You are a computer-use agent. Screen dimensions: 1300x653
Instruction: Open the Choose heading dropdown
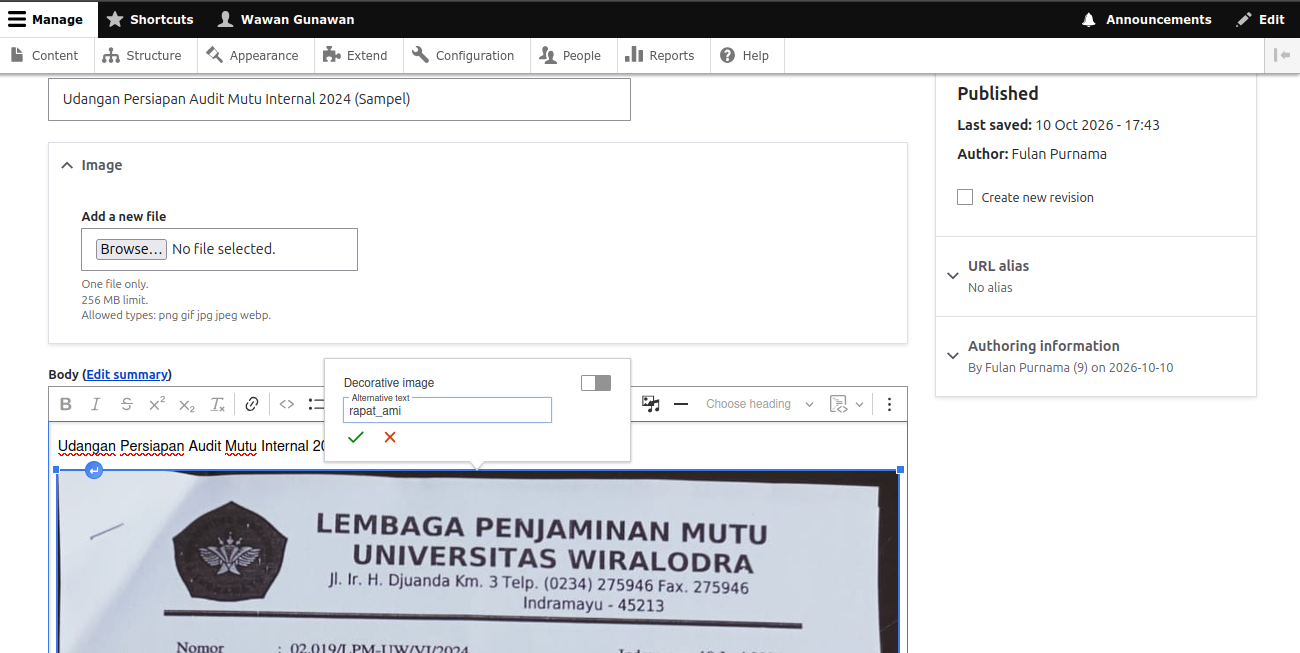(x=759, y=404)
